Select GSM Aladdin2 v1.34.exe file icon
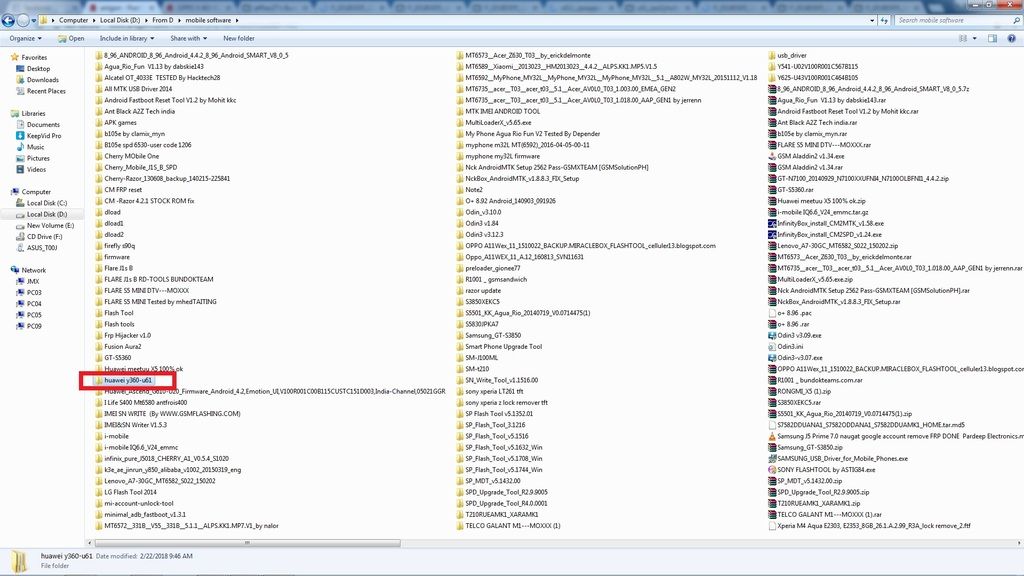The height and width of the screenshot is (576, 1024). coord(771,156)
